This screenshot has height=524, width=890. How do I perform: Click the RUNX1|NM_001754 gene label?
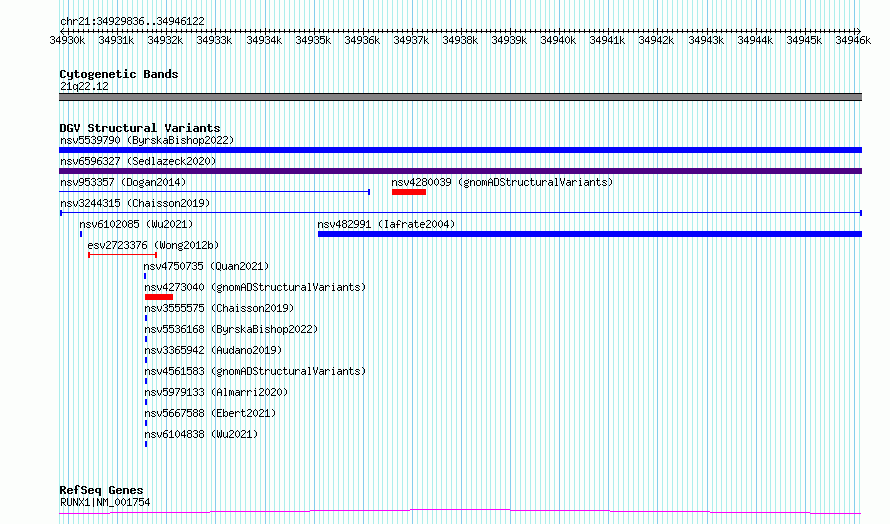point(105,502)
